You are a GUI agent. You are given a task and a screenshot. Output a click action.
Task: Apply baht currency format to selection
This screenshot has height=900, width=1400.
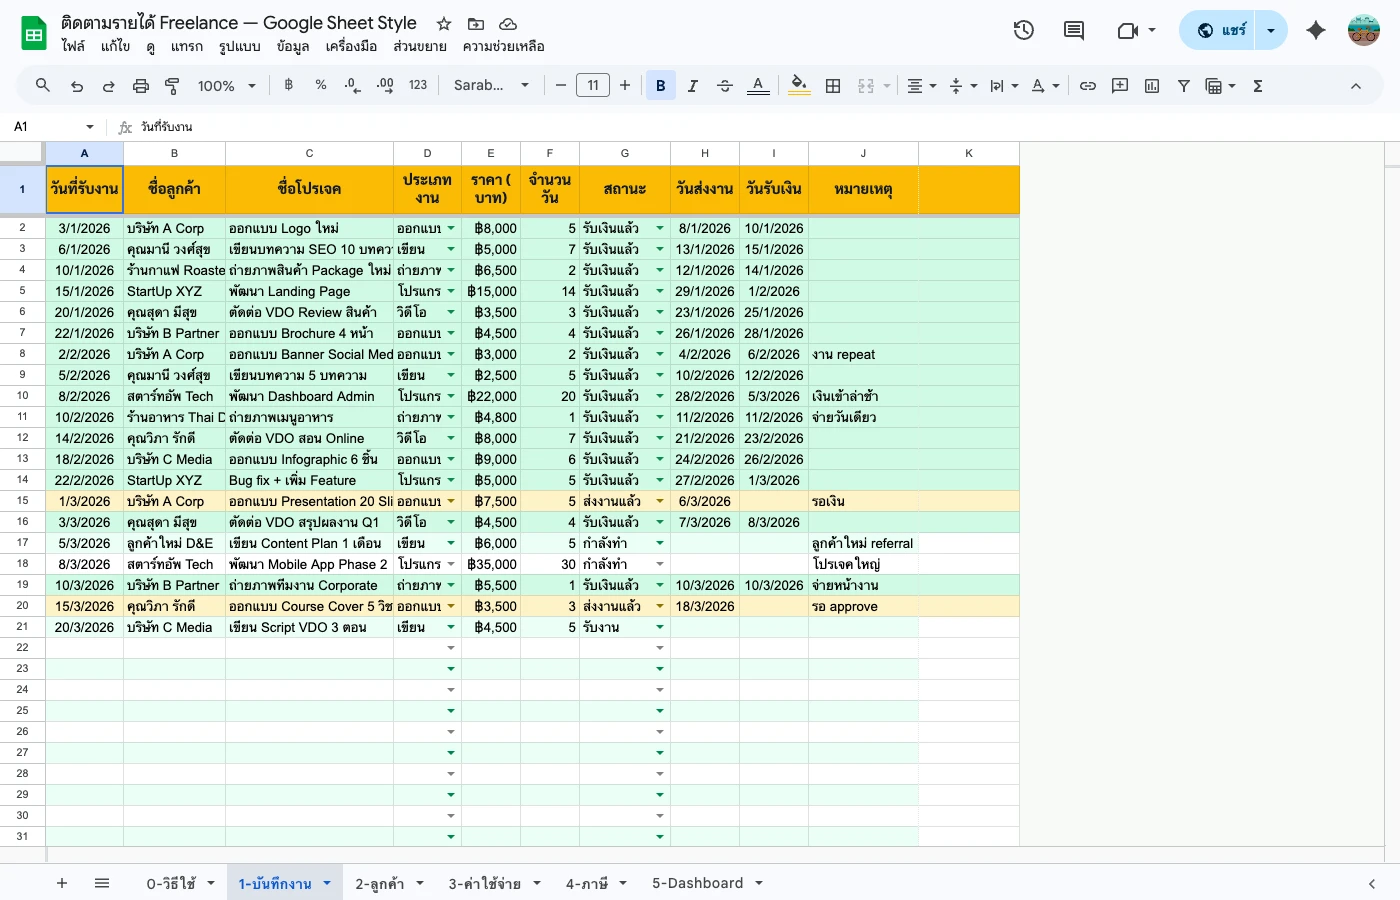[x=288, y=86]
